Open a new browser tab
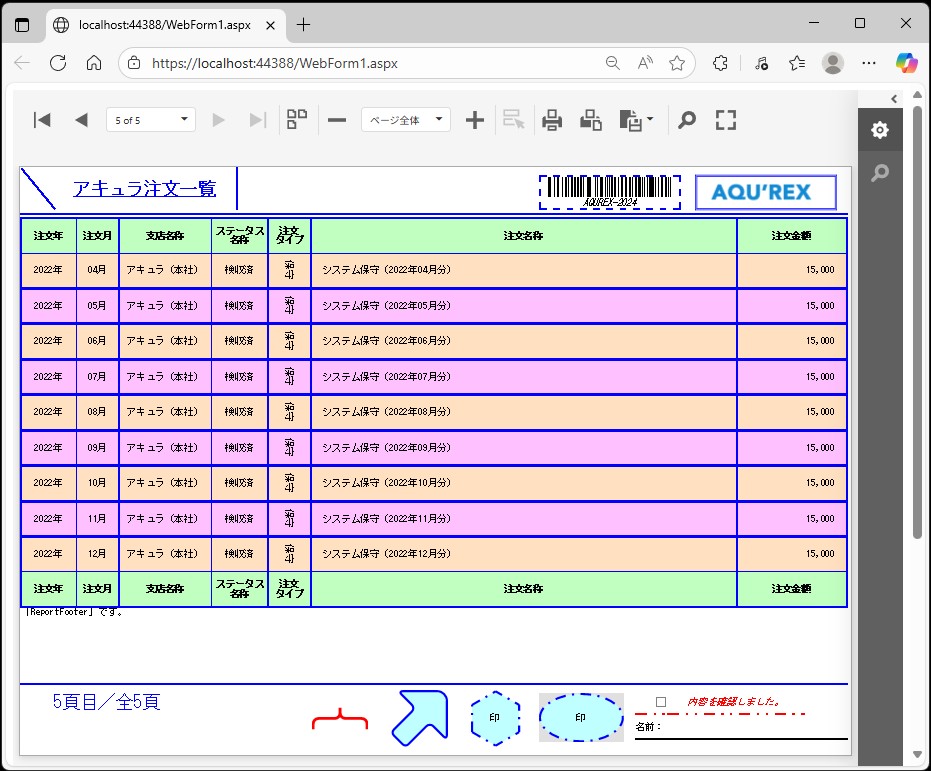 click(304, 24)
